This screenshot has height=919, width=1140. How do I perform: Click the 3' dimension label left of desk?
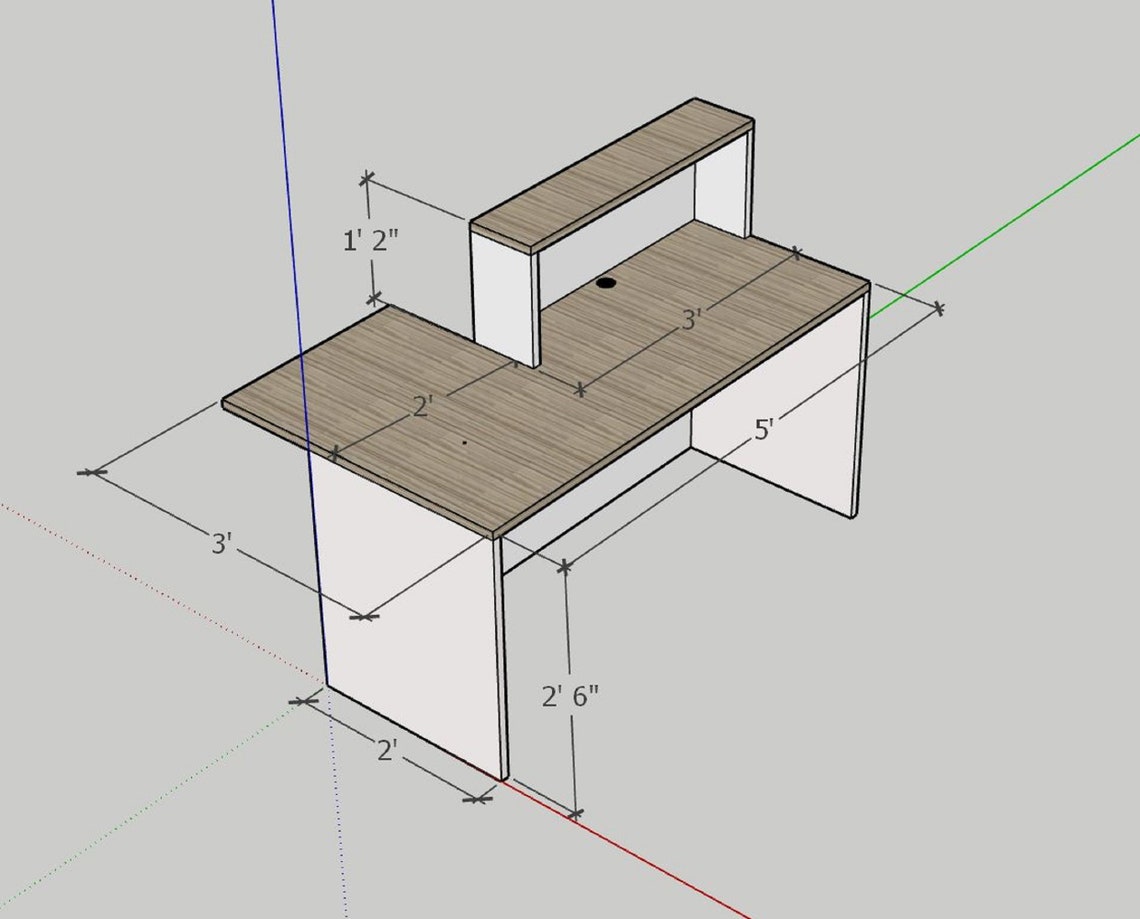click(x=222, y=543)
